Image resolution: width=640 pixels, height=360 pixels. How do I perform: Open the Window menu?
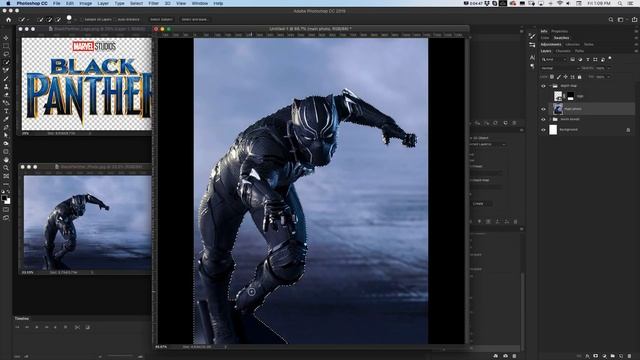click(200, 3)
